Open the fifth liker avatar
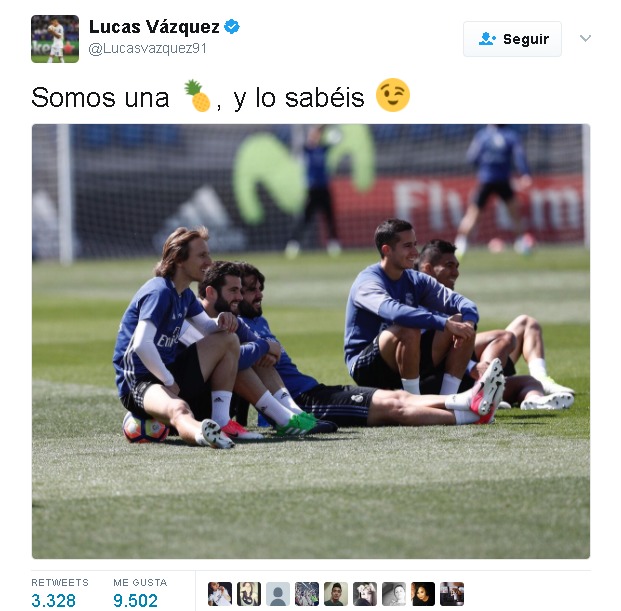621x611 pixels. (336, 594)
